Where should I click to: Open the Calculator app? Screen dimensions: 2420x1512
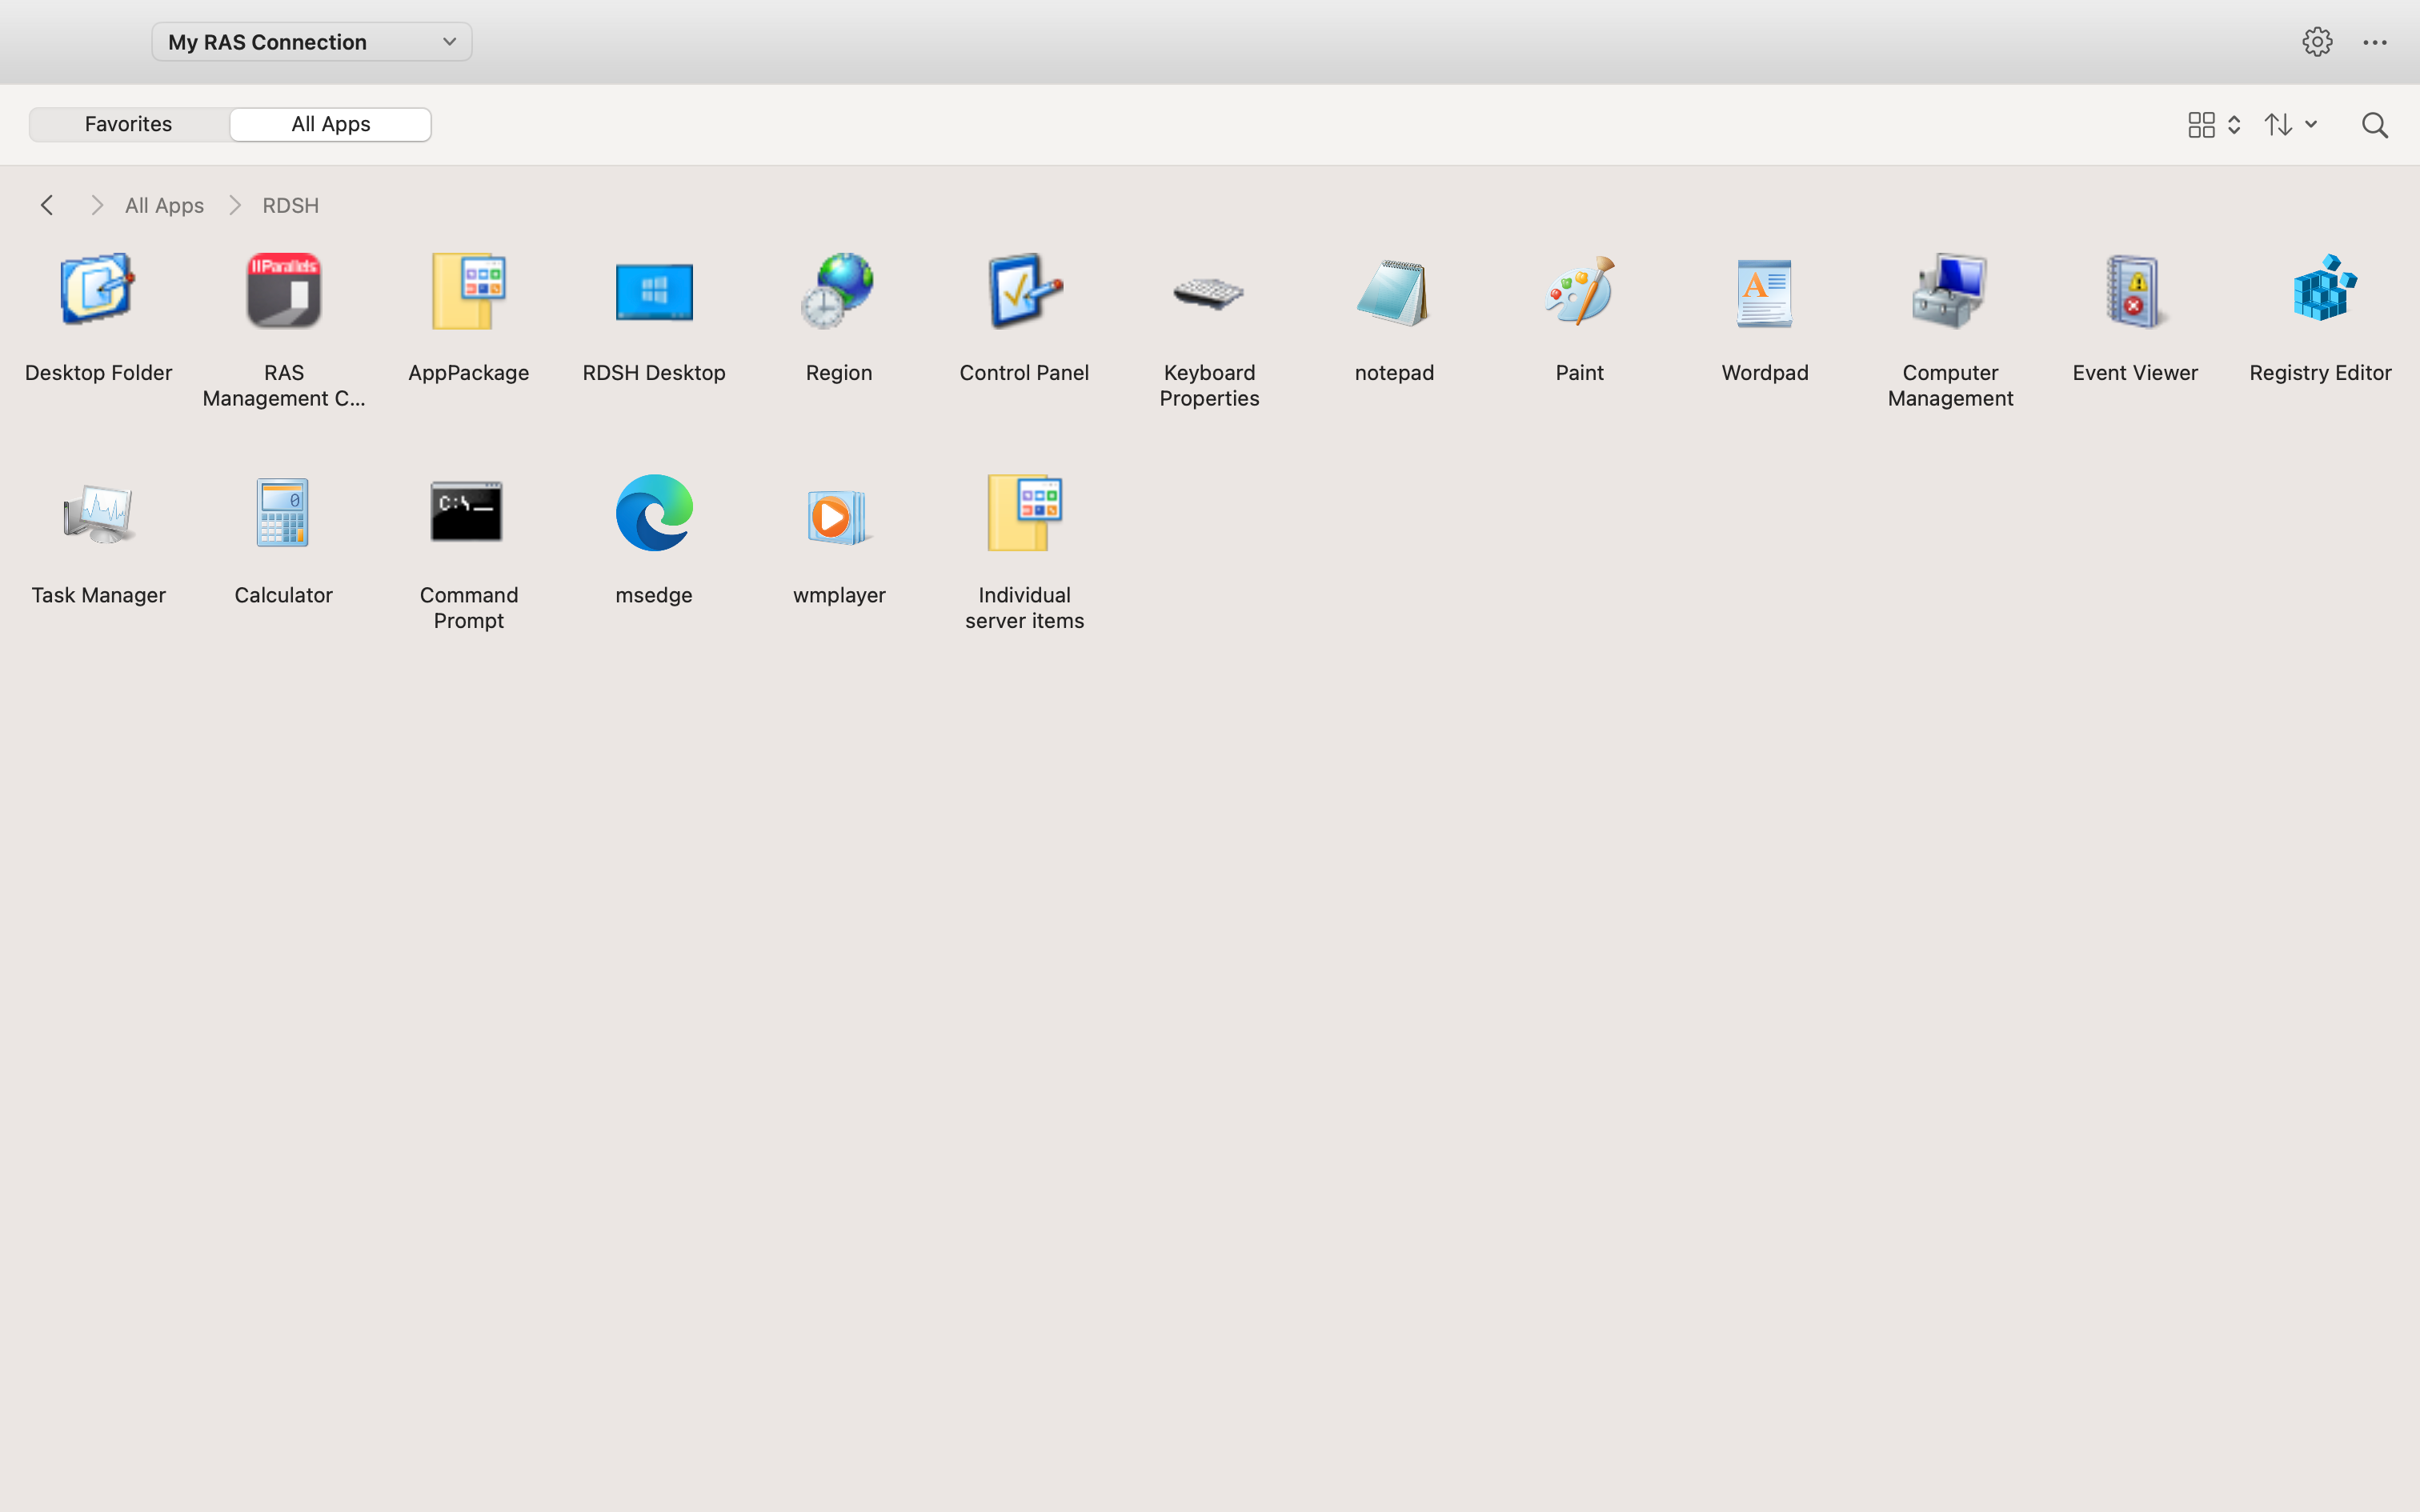pyautogui.click(x=283, y=514)
